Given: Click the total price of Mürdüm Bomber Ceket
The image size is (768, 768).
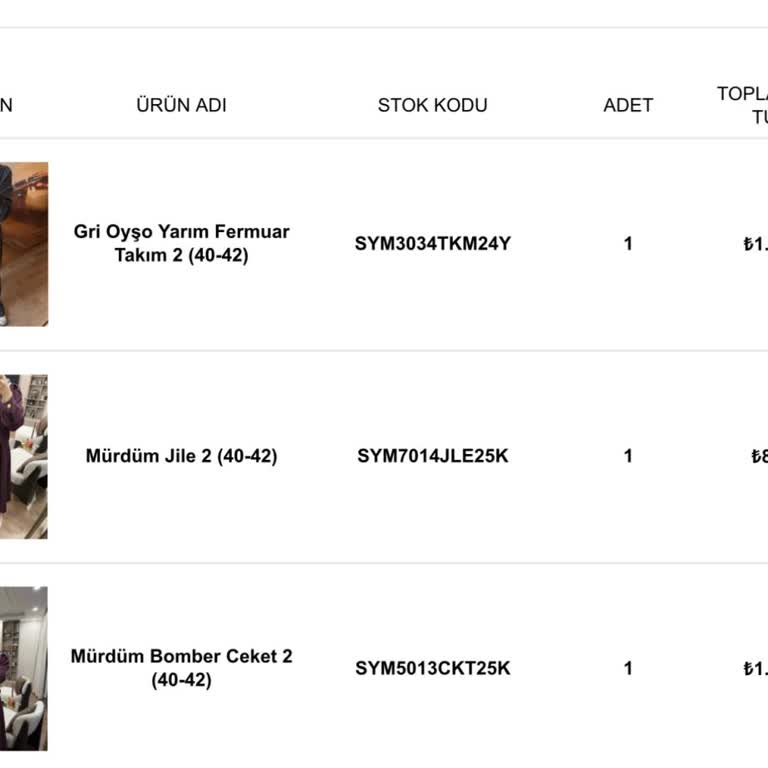Looking at the screenshot, I should (755, 669).
